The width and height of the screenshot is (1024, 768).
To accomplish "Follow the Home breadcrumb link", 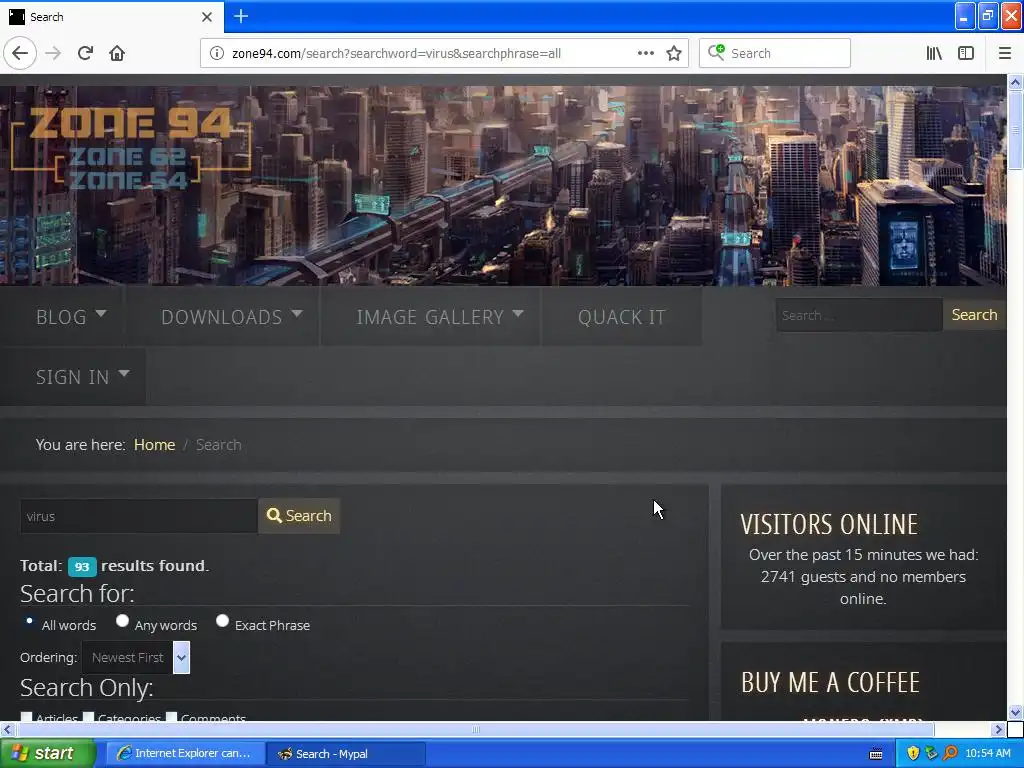I will pyautogui.click(x=154, y=445).
